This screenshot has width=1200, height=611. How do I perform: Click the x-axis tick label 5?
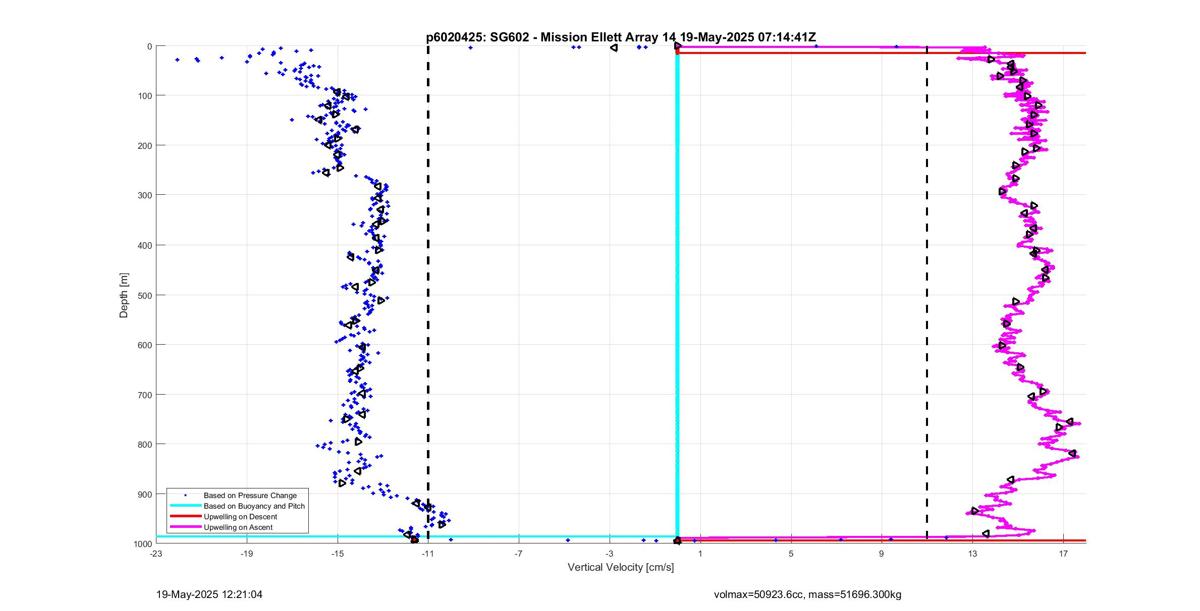pos(791,552)
